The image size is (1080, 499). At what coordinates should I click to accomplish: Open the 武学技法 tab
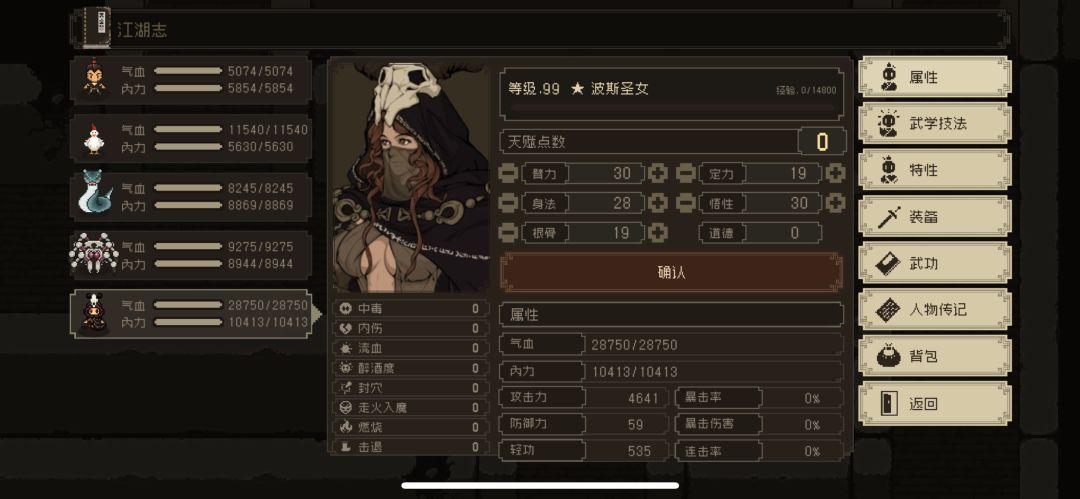click(935, 123)
